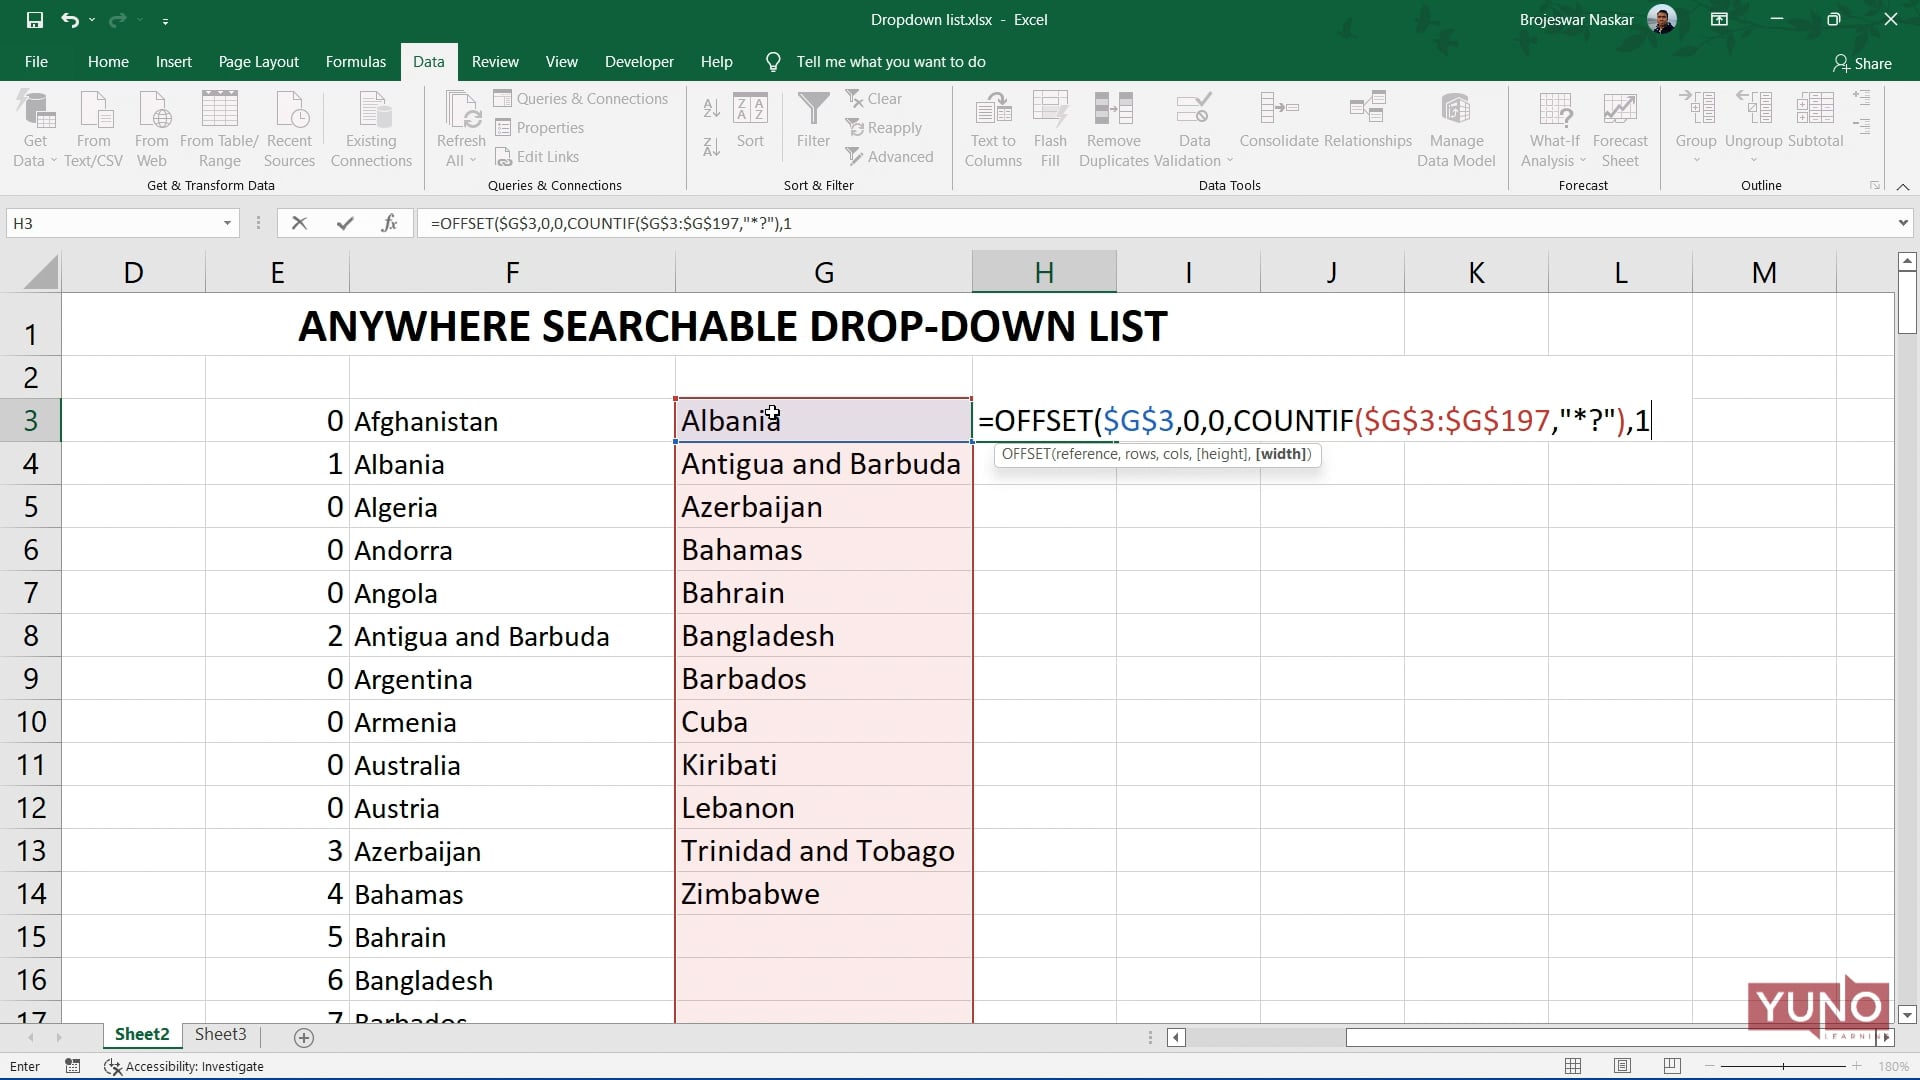Click the checkmark to confirm formula
The width and height of the screenshot is (1920, 1080).
click(345, 223)
